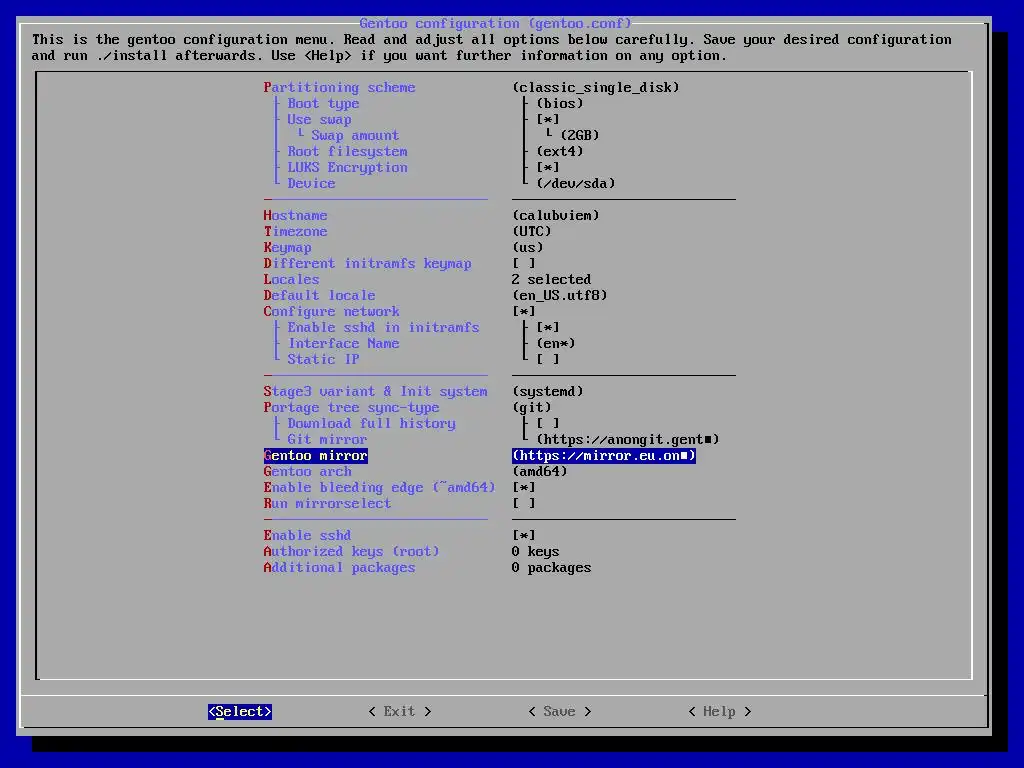Image resolution: width=1024 pixels, height=768 pixels.
Task: Select the Static IP entry
Action: click(323, 359)
